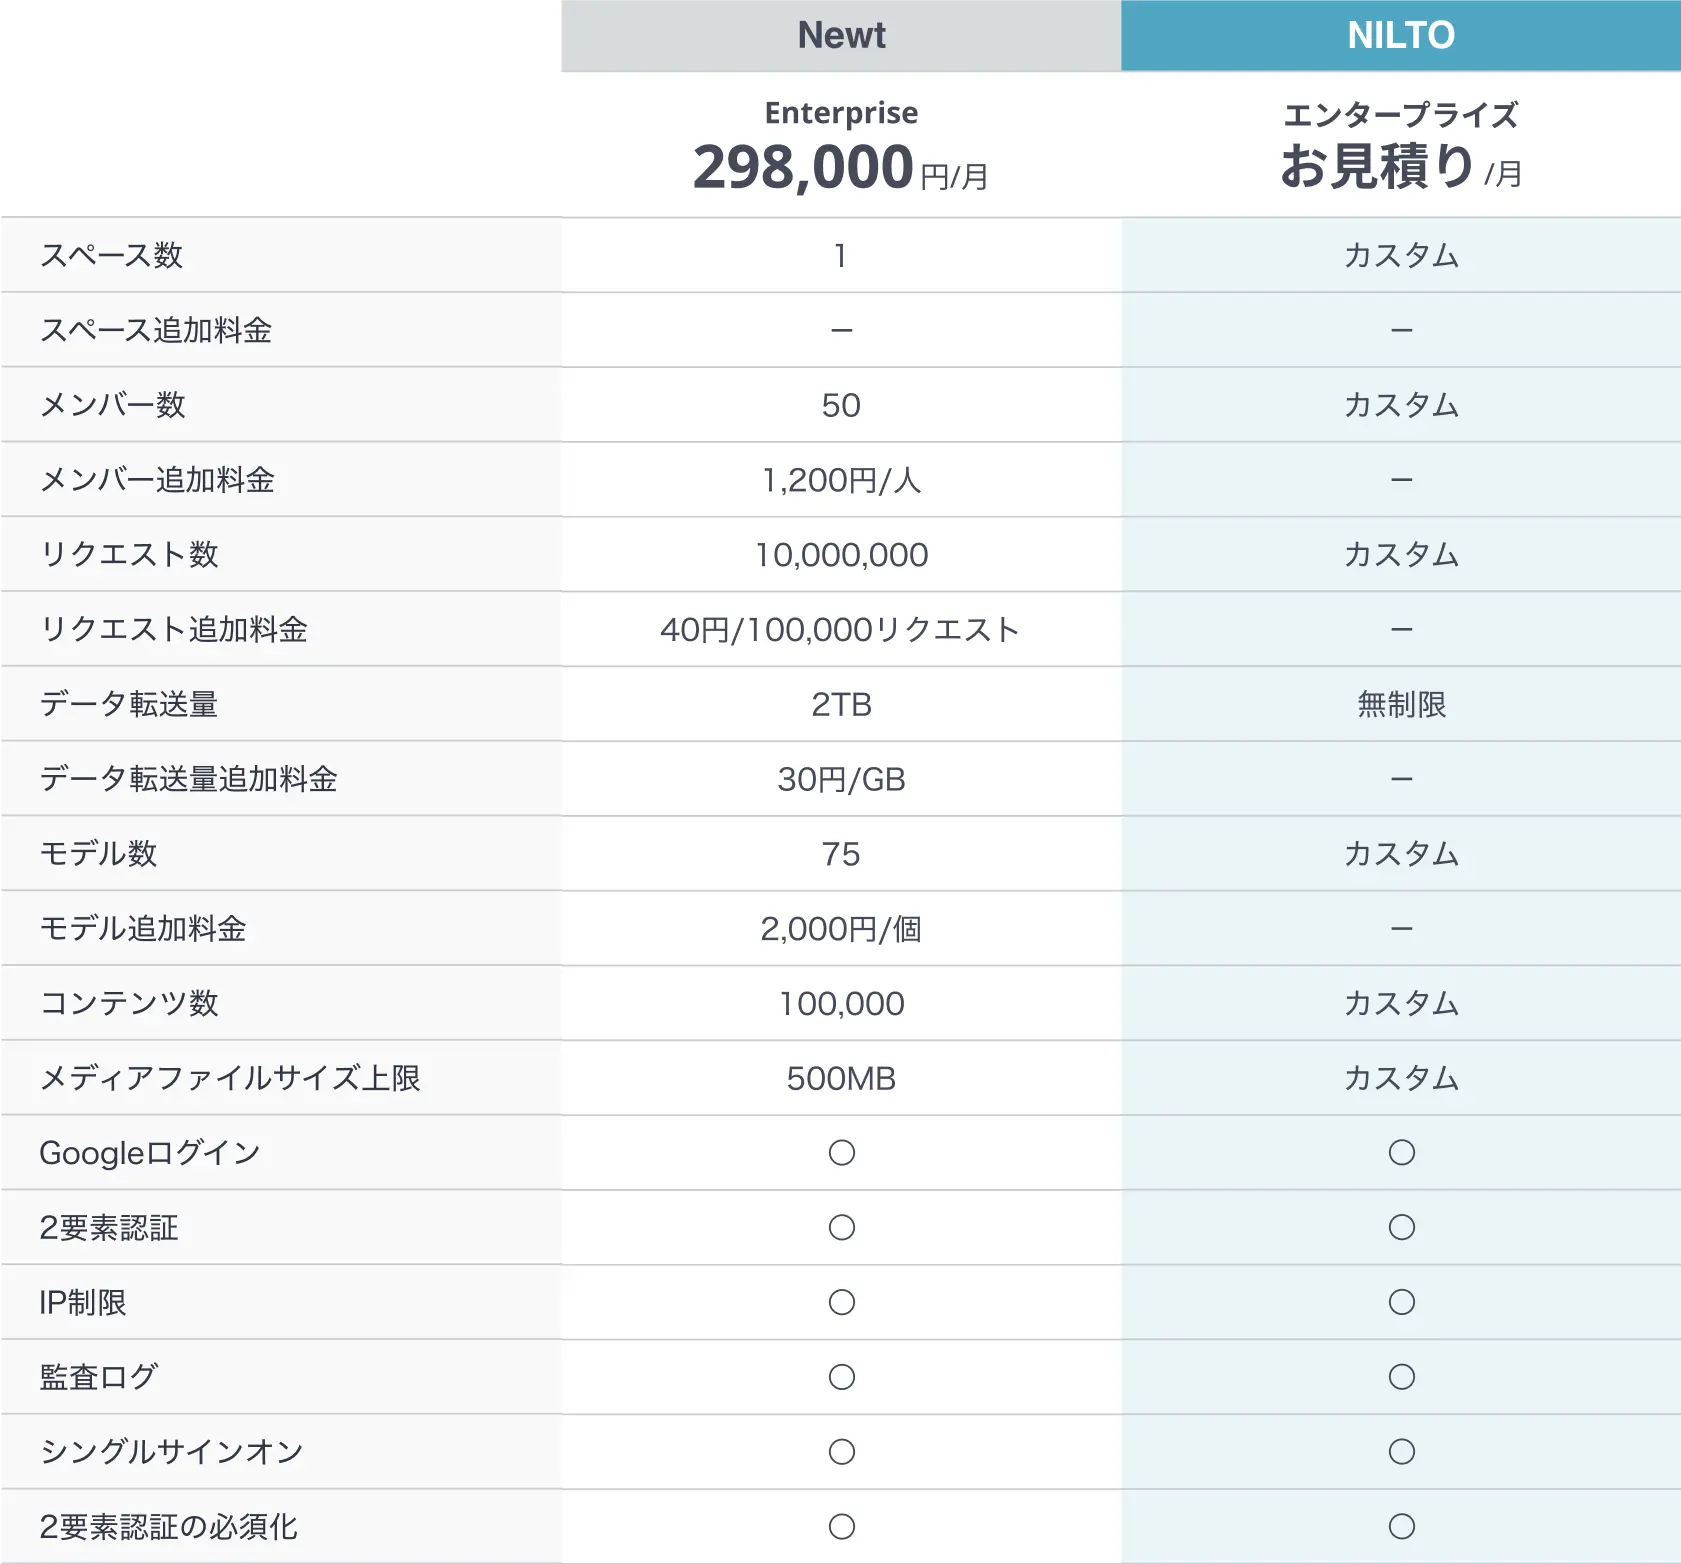
Task: Click the モデル追加料金 row label
Action: click(142, 929)
